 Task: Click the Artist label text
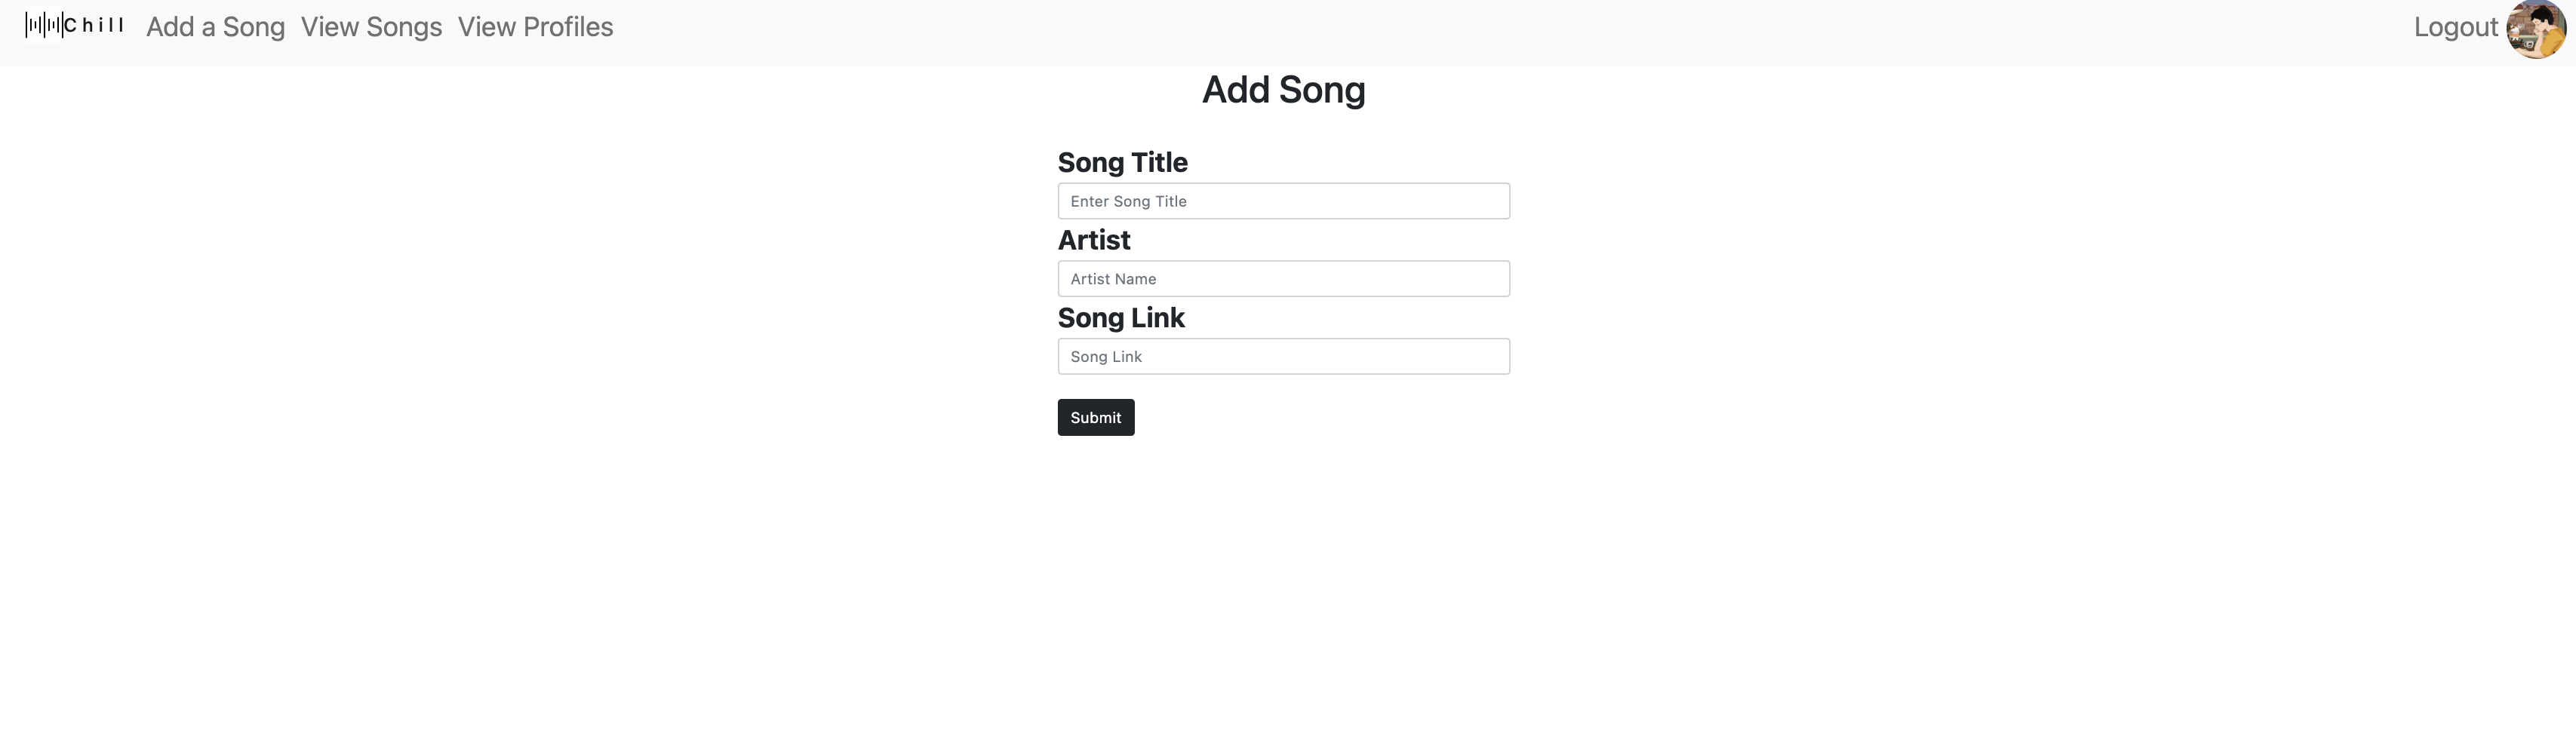click(1094, 240)
